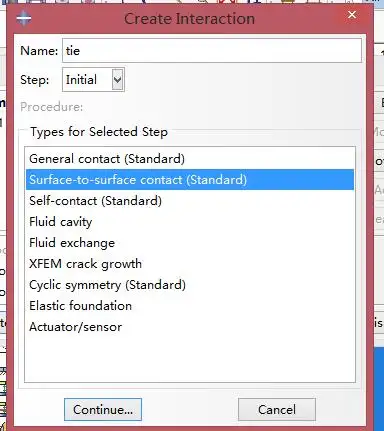
Task: Pick Fluid cavity interaction type
Action: pos(60,222)
